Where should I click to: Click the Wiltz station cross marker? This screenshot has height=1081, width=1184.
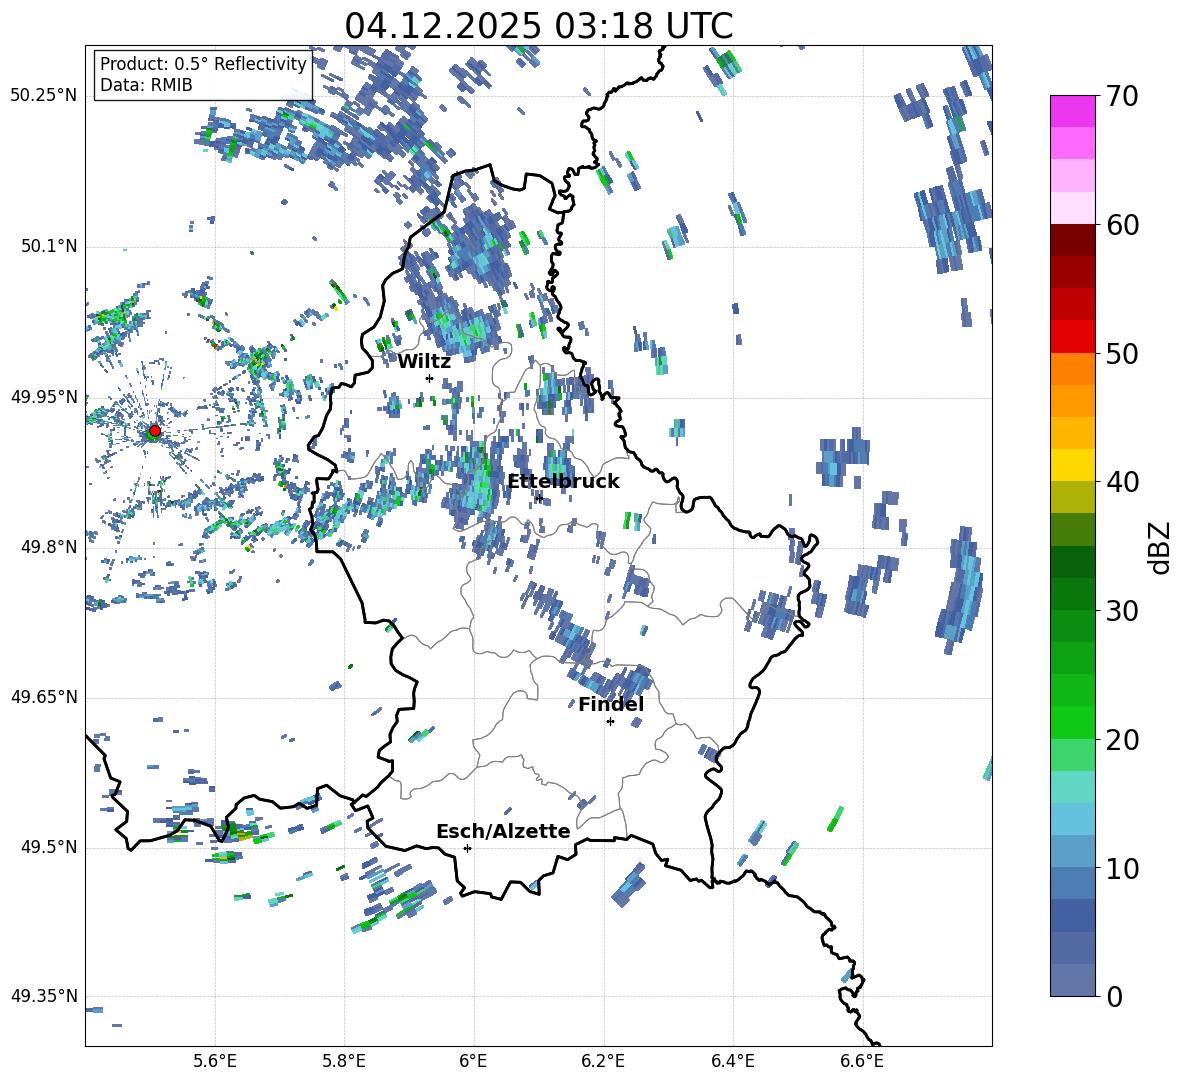pyautogui.click(x=430, y=378)
